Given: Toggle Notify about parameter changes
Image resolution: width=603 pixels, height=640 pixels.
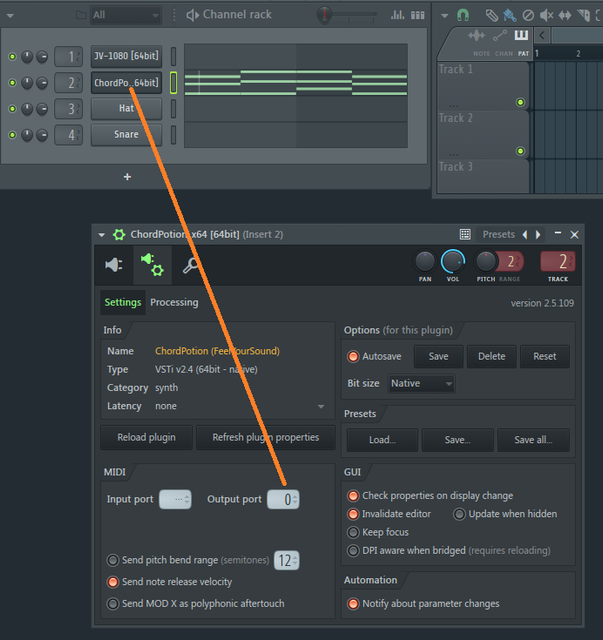Looking at the screenshot, I should [353, 603].
